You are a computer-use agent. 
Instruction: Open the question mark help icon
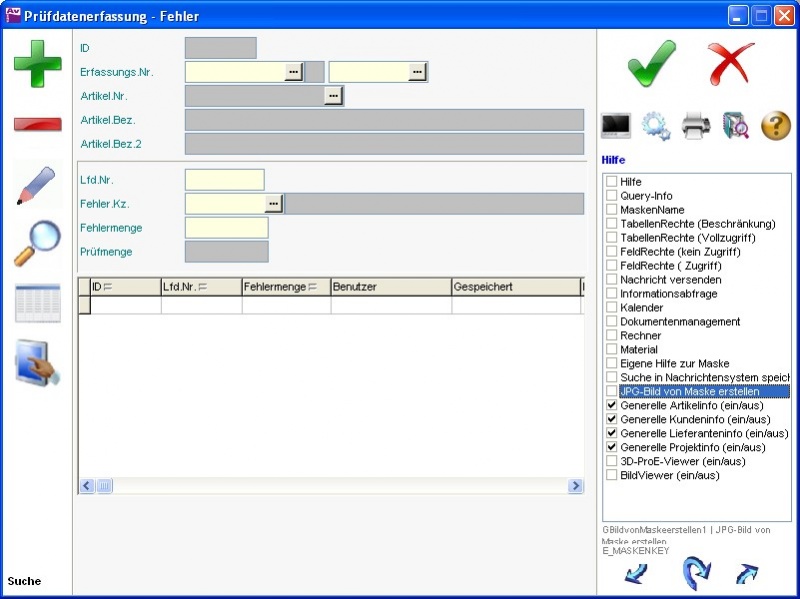pyautogui.click(x=776, y=126)
